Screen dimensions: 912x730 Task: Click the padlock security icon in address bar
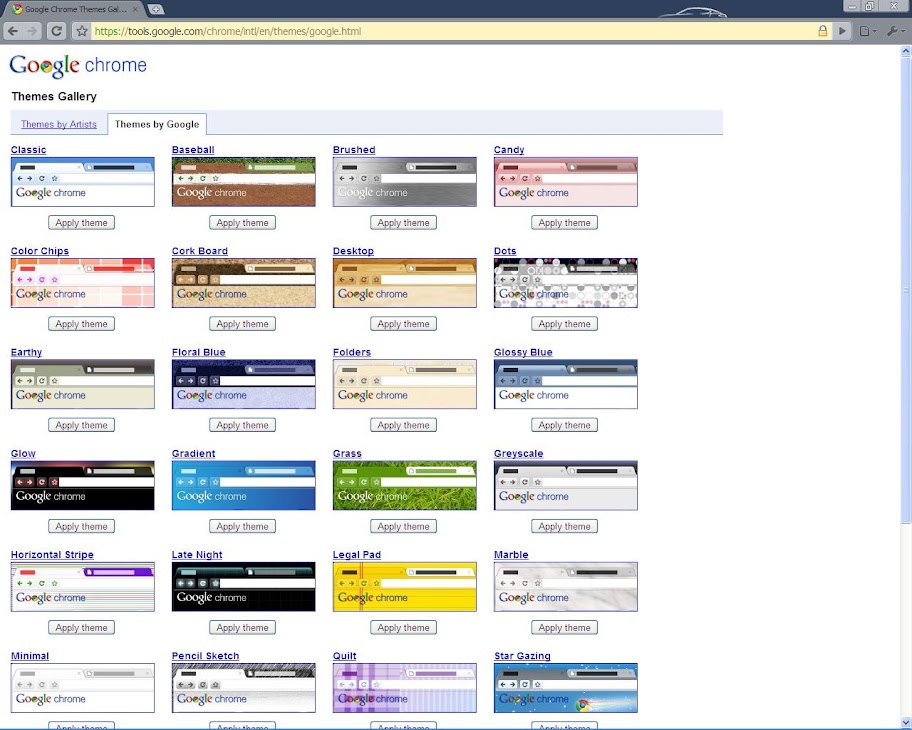click(x=822, y=31)
